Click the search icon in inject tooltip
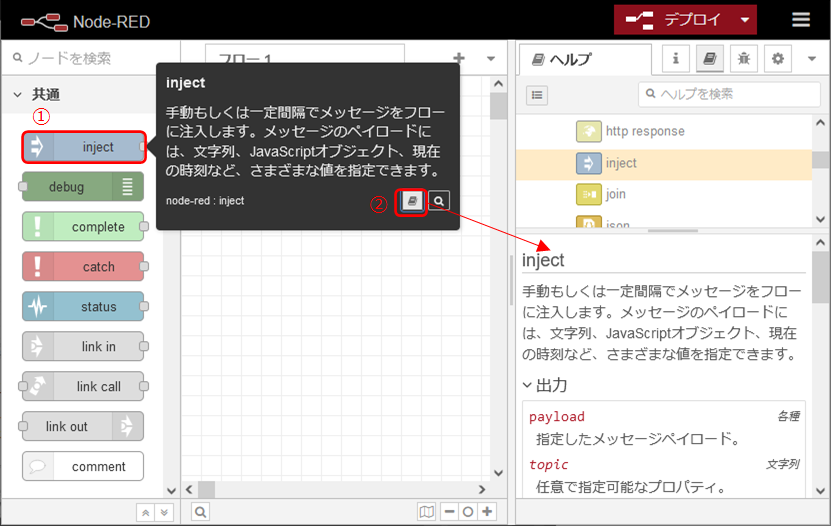831x526 pixels. coord(439,201)
